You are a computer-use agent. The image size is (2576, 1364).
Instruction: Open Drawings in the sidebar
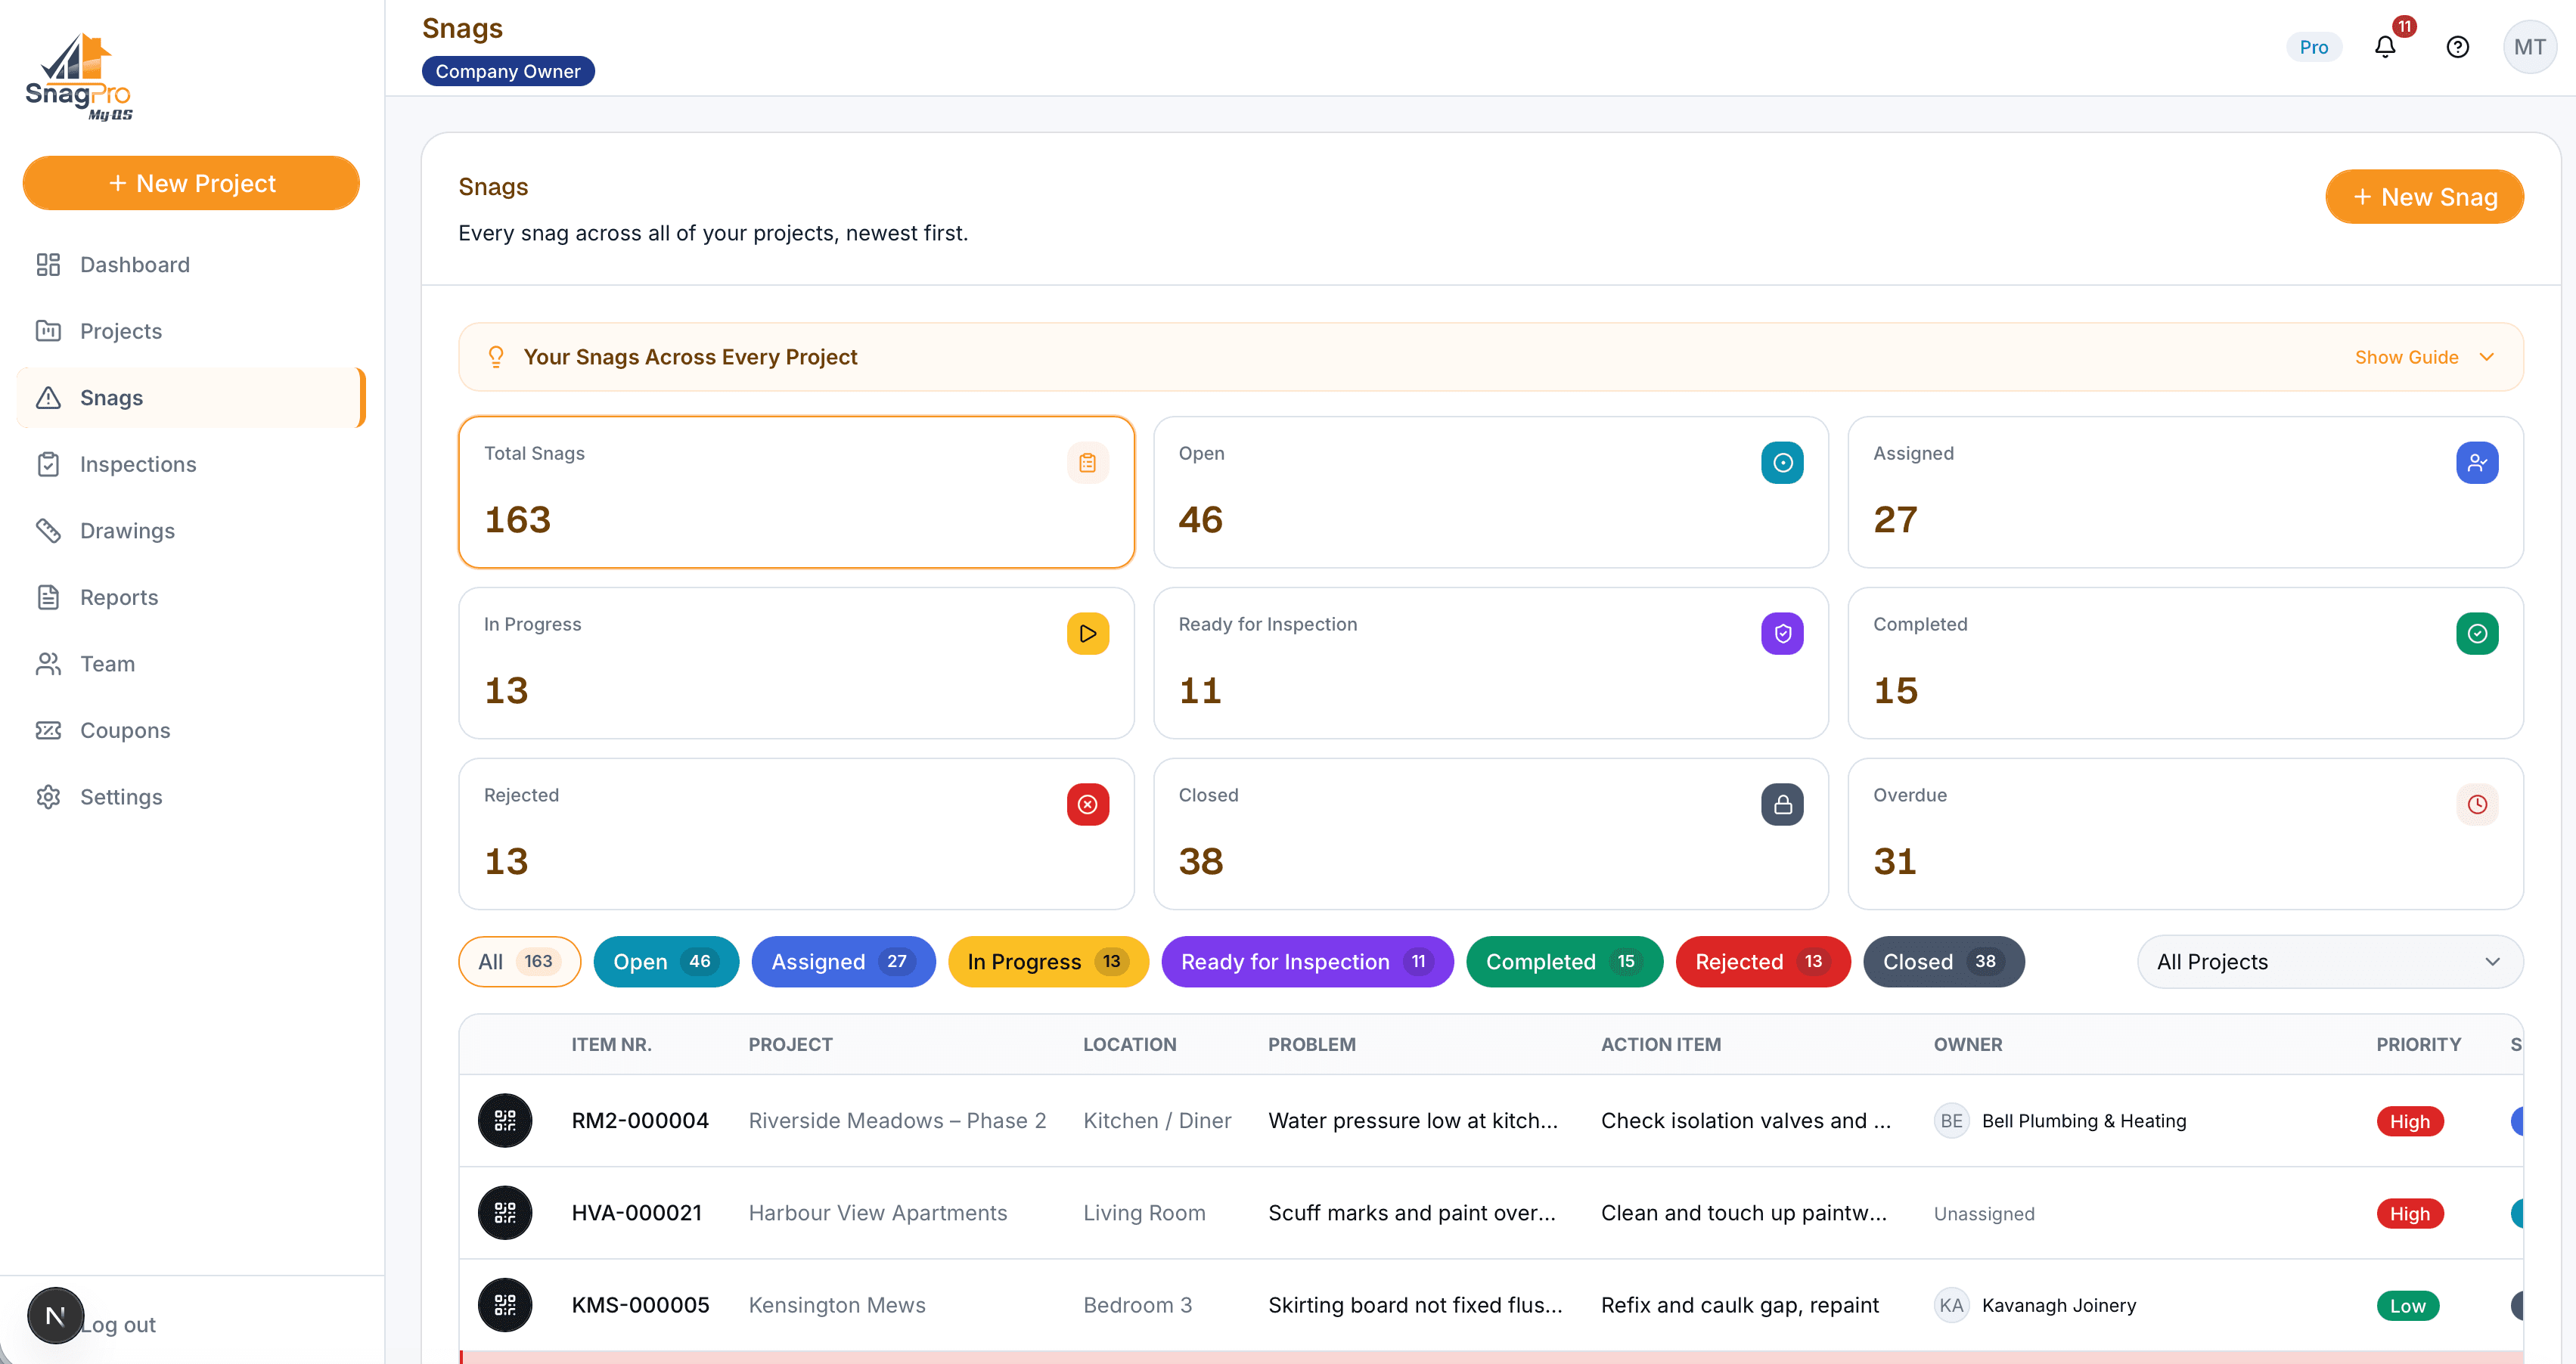(x=190, y=531)
